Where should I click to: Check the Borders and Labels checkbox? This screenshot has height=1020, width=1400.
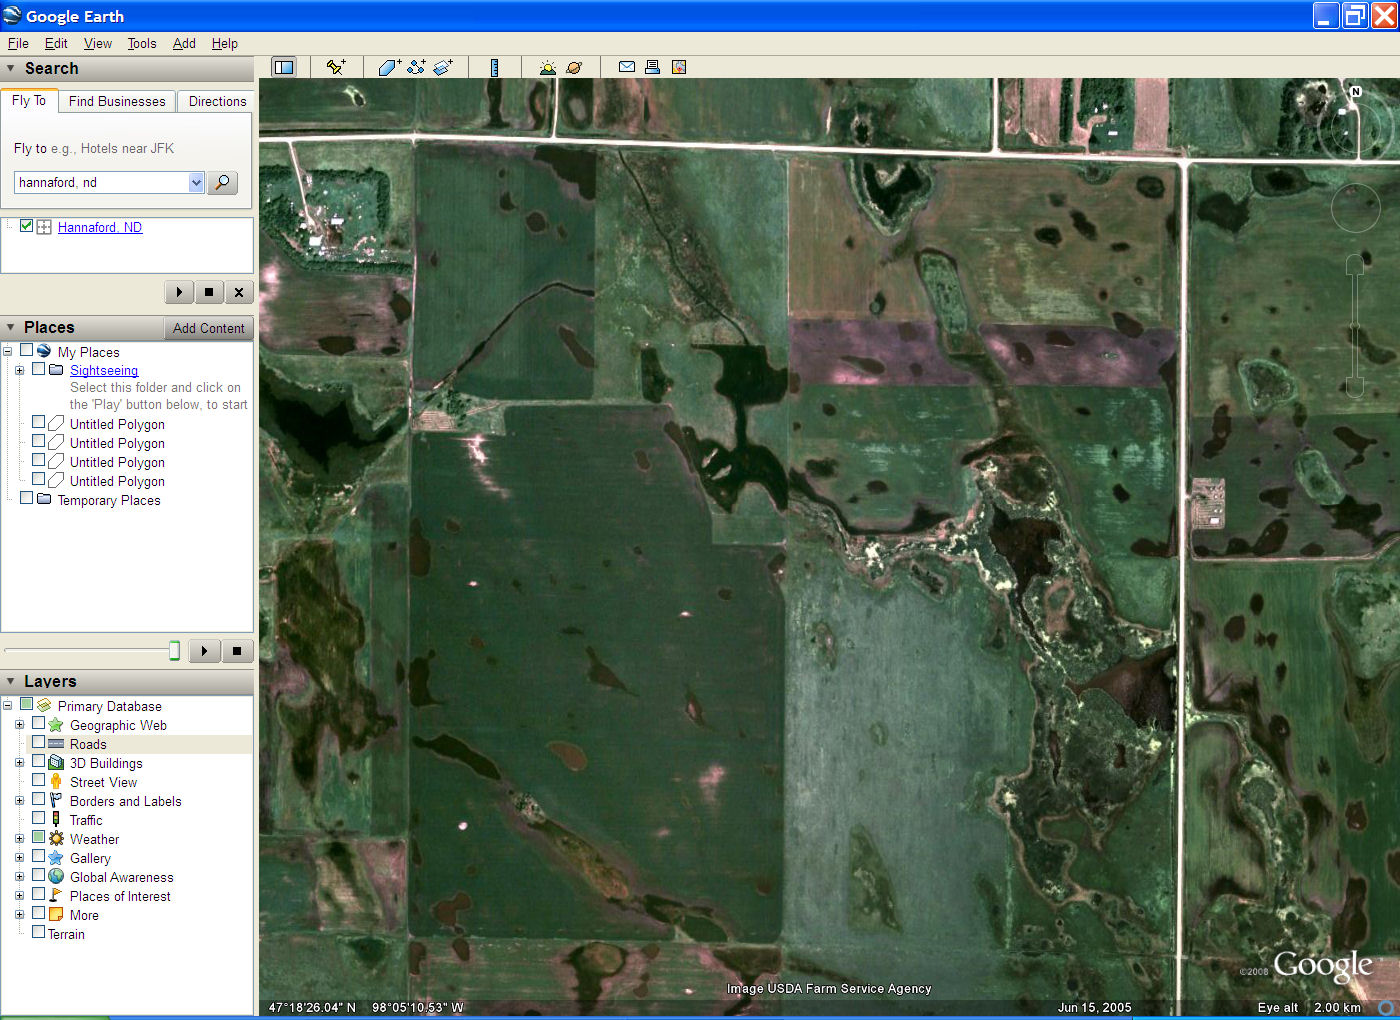[39, 799]
